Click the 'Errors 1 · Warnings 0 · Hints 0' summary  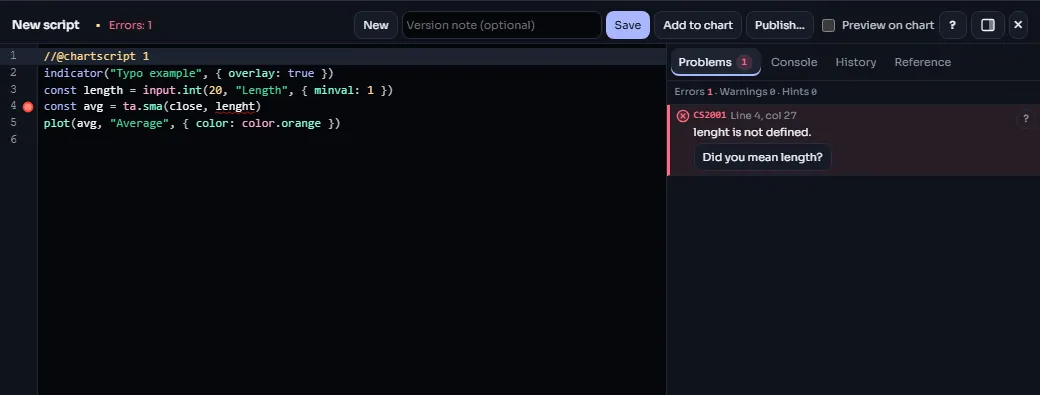pyautogui.click(x=746, y=91)
